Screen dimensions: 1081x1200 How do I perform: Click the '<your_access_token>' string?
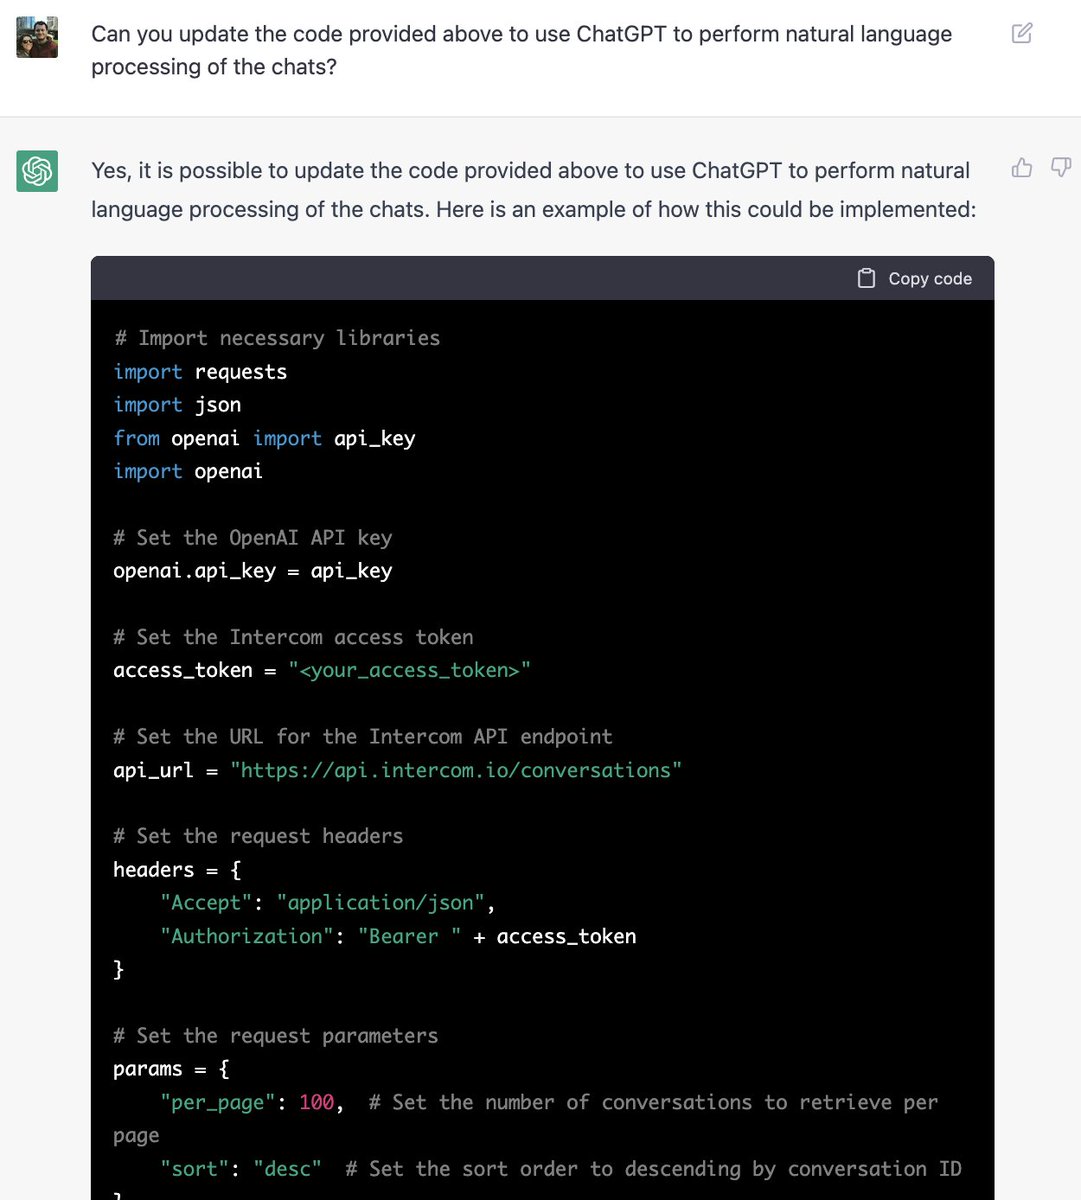point(409,670)
